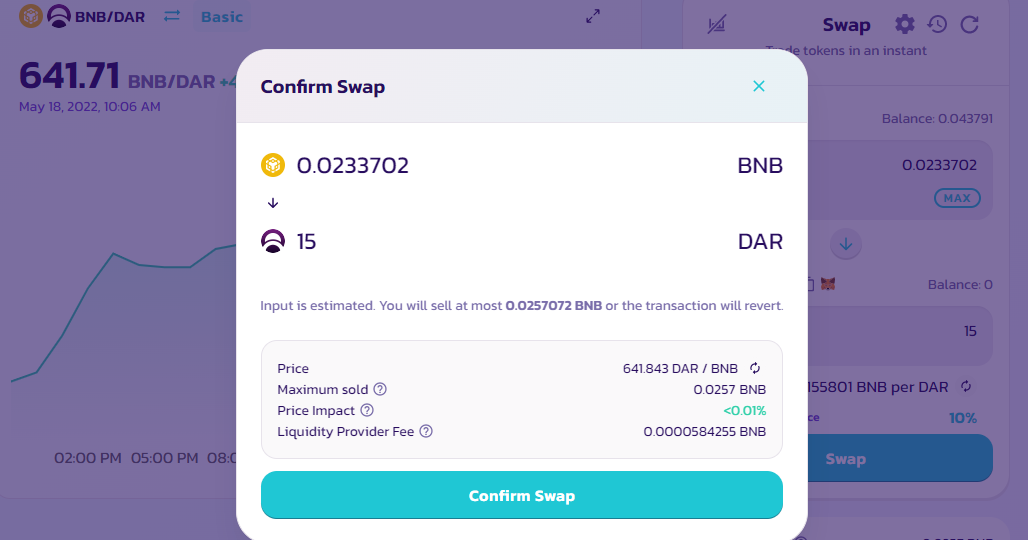Click the background Swap button
The height and width of the screenshot is (540, 1028).
click(900, 458)
